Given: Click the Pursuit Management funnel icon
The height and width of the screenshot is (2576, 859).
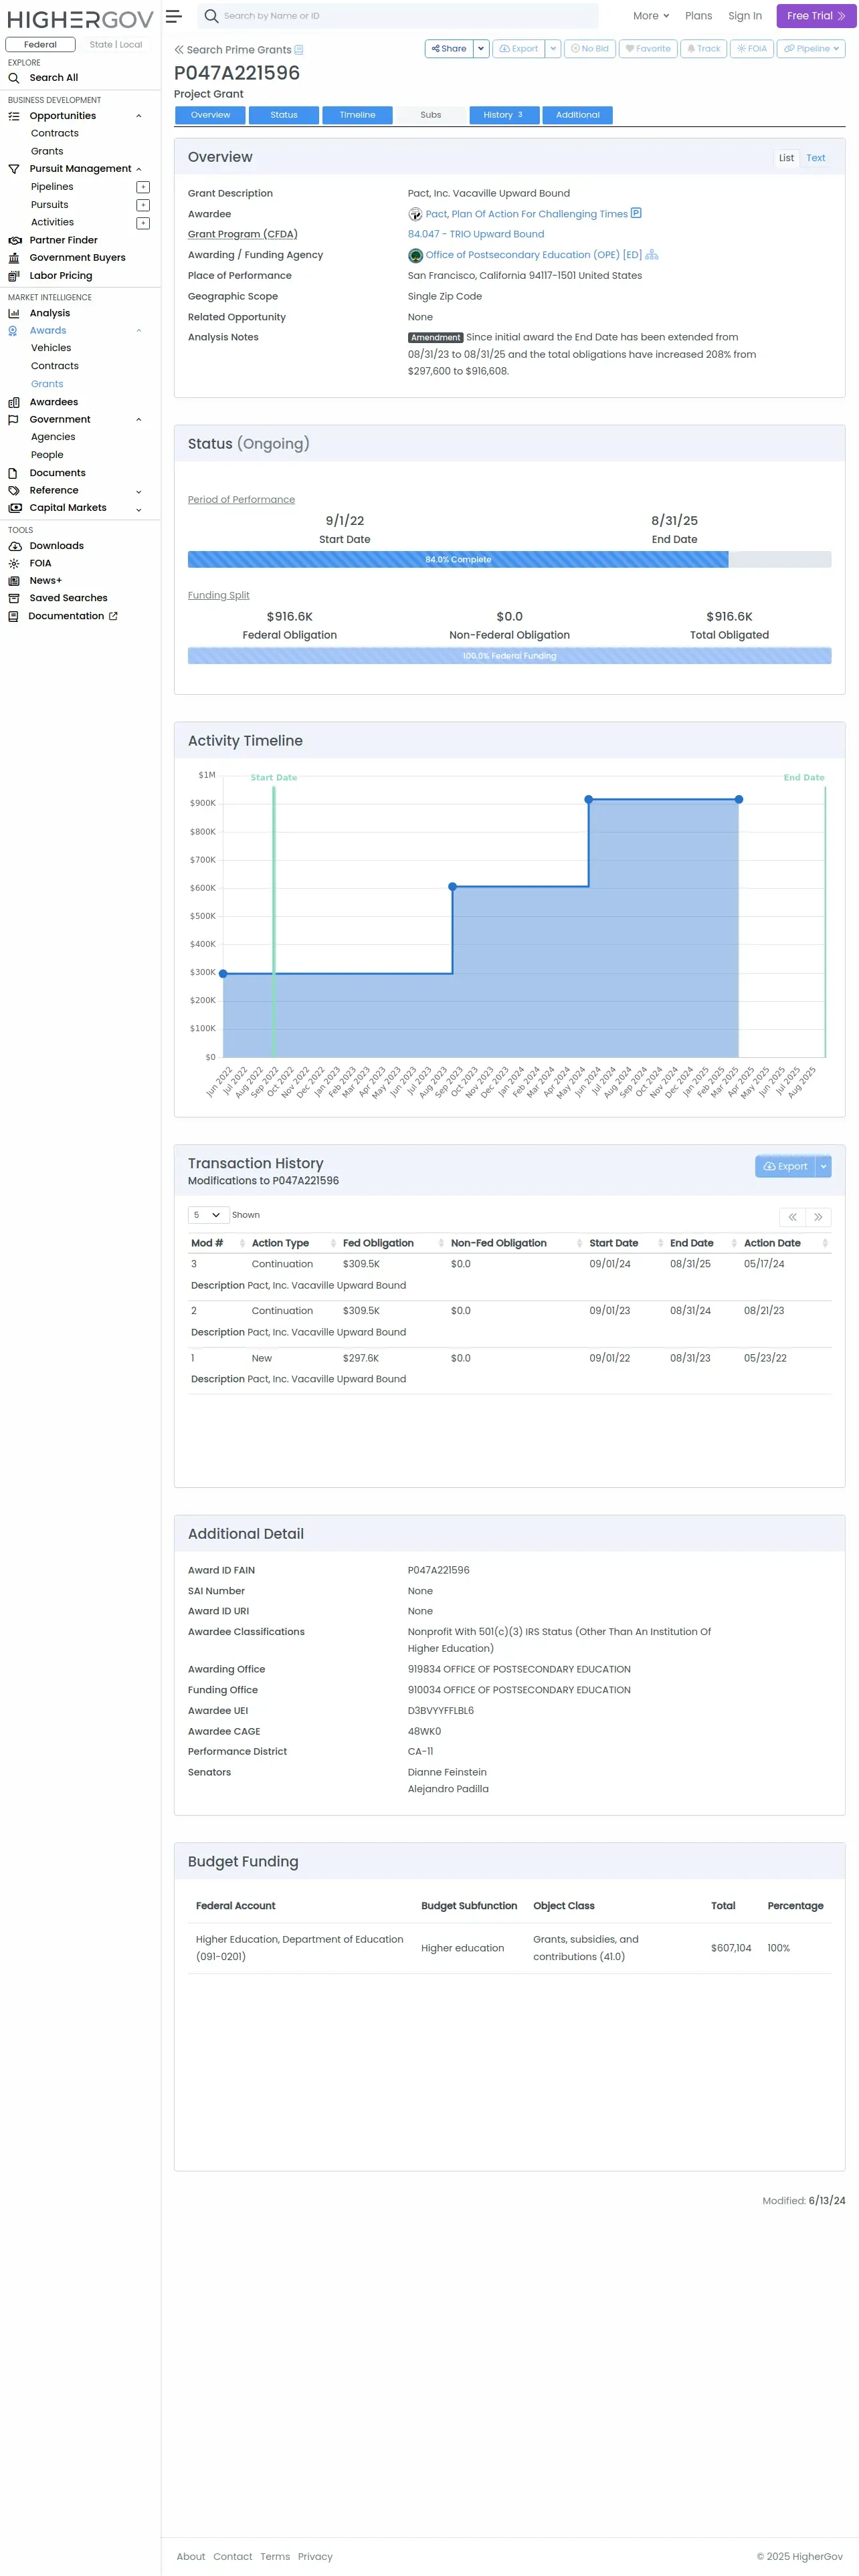Looking at the screenshot, I should 14,169.
